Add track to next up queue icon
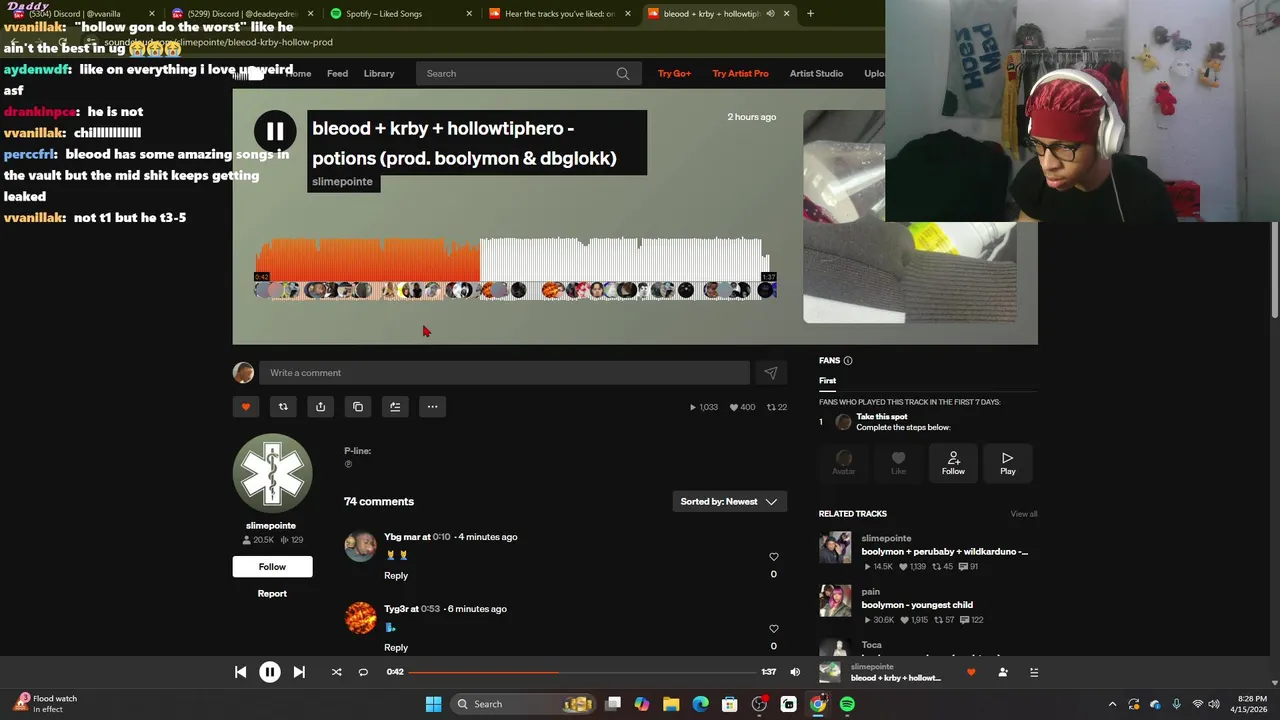Viewport: 1280px width, 720px height. coord(395,407)
